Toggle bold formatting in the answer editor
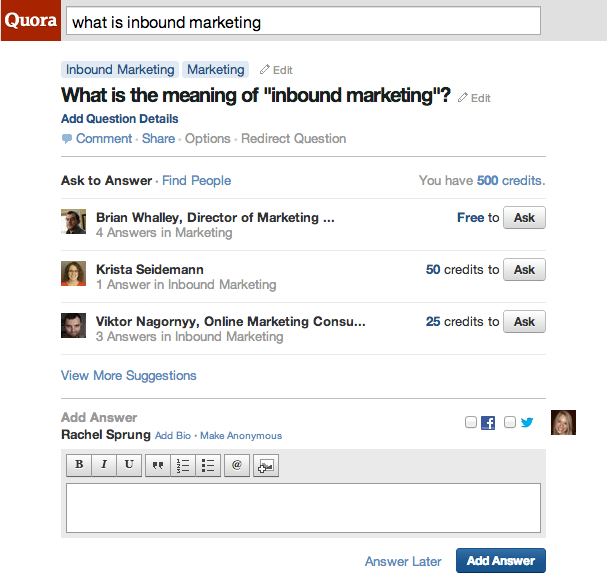The height and width of the screenshot is (588, 607). pos(78,465)
